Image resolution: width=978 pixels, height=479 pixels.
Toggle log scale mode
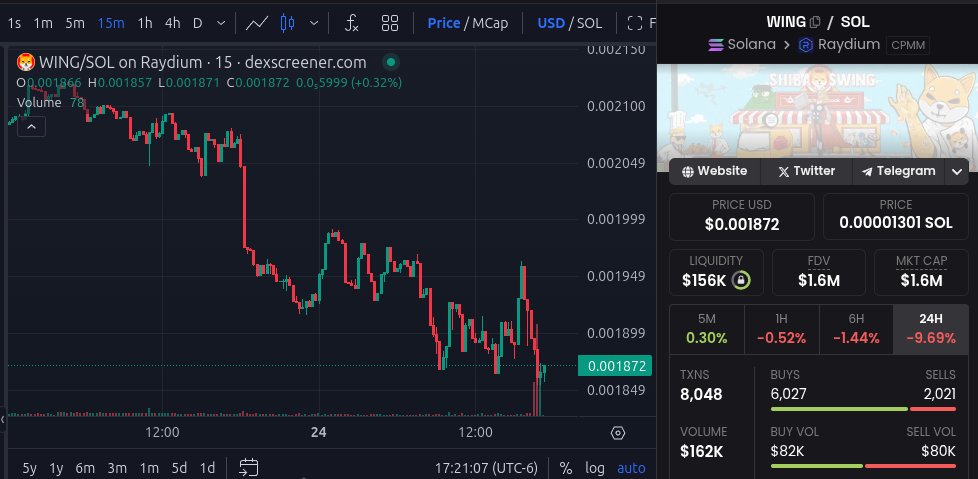[595, 468]
